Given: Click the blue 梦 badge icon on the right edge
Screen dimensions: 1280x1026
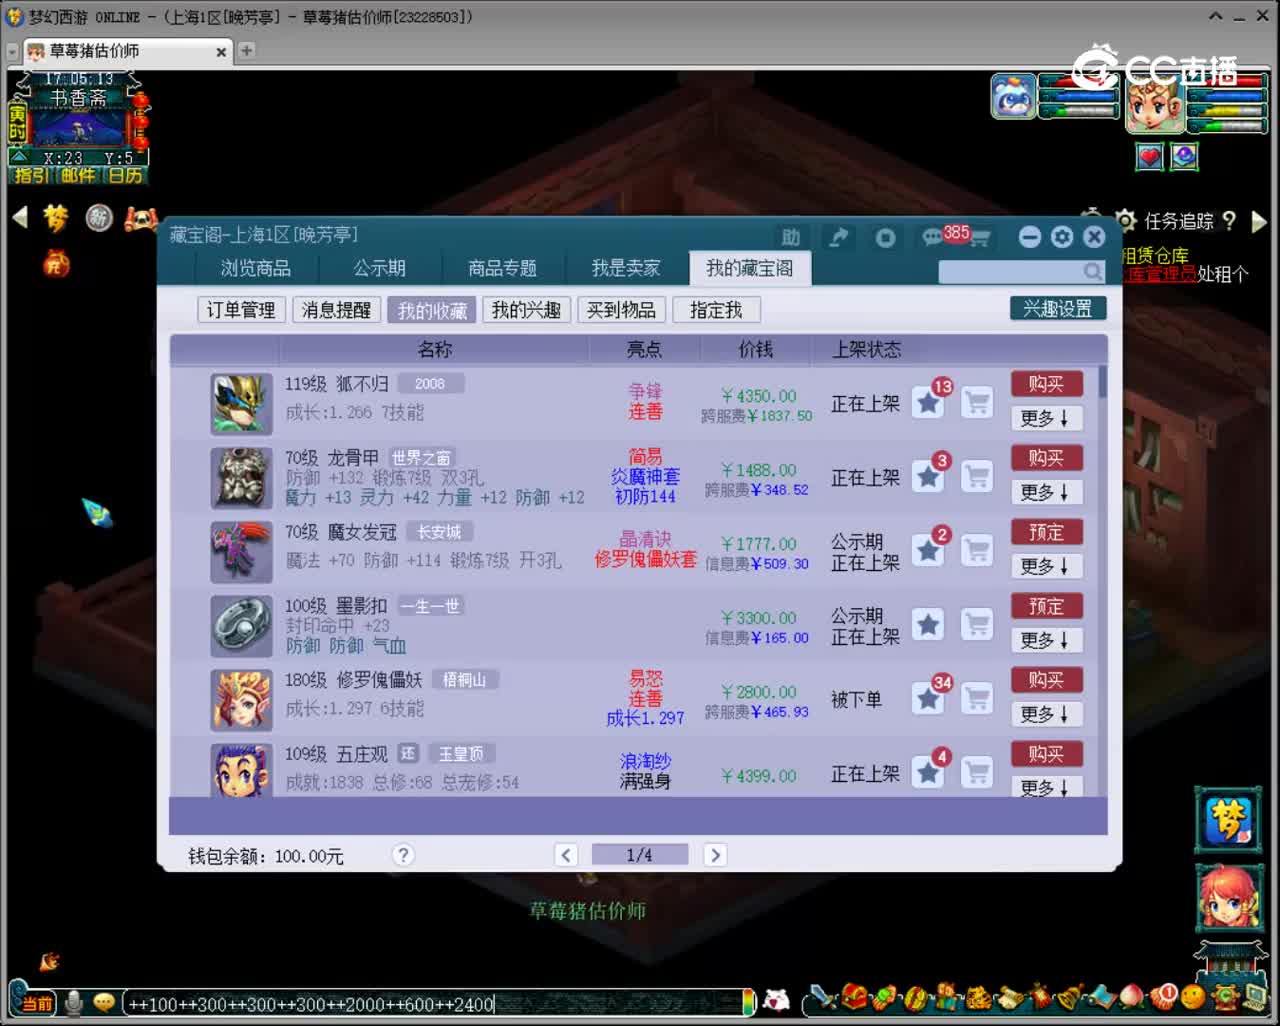Looking at the screenshot, I should (x=1228, y=821).
